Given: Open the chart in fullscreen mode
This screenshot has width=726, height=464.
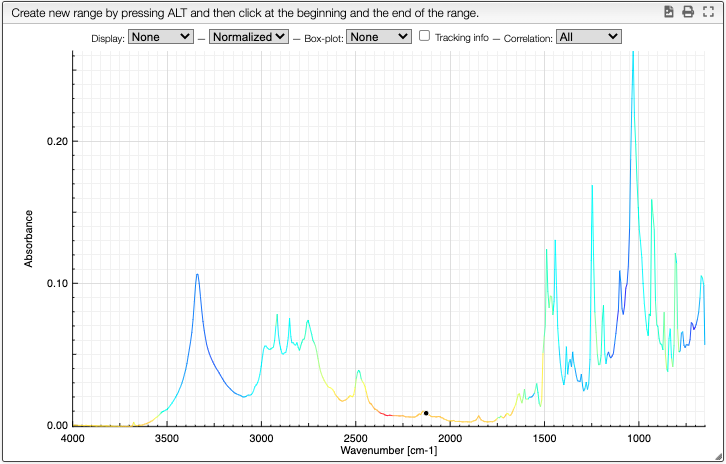Looking at the screenshot, I should click(708, 12).
